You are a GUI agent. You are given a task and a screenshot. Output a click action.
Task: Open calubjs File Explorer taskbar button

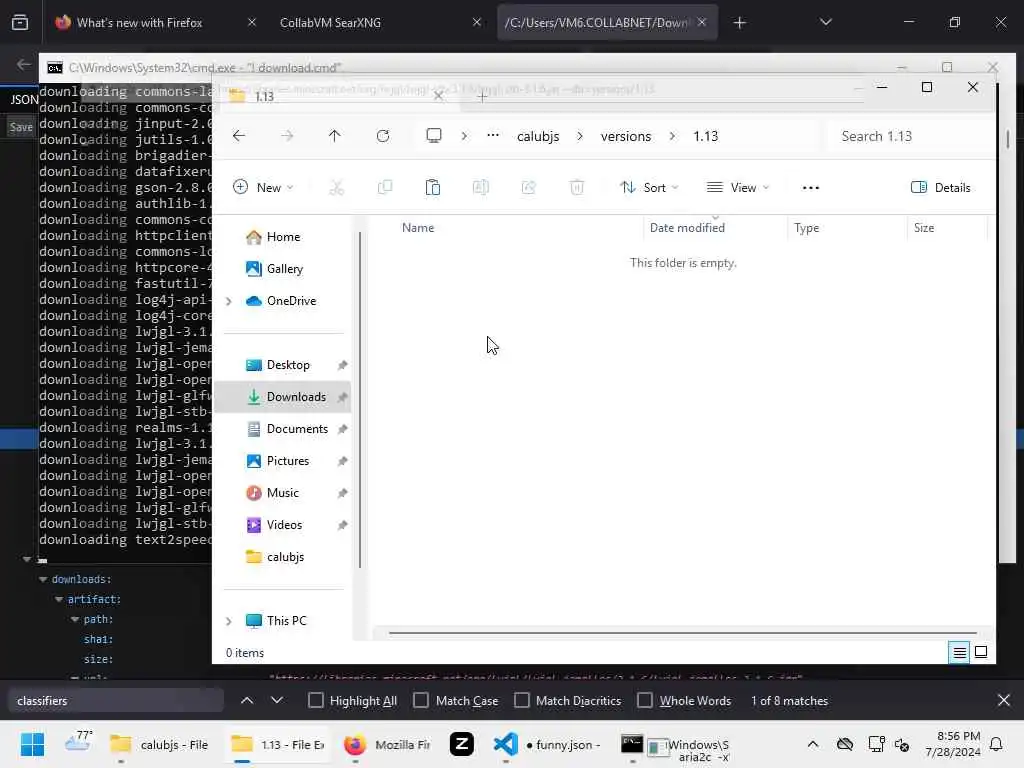pos(159,744)
